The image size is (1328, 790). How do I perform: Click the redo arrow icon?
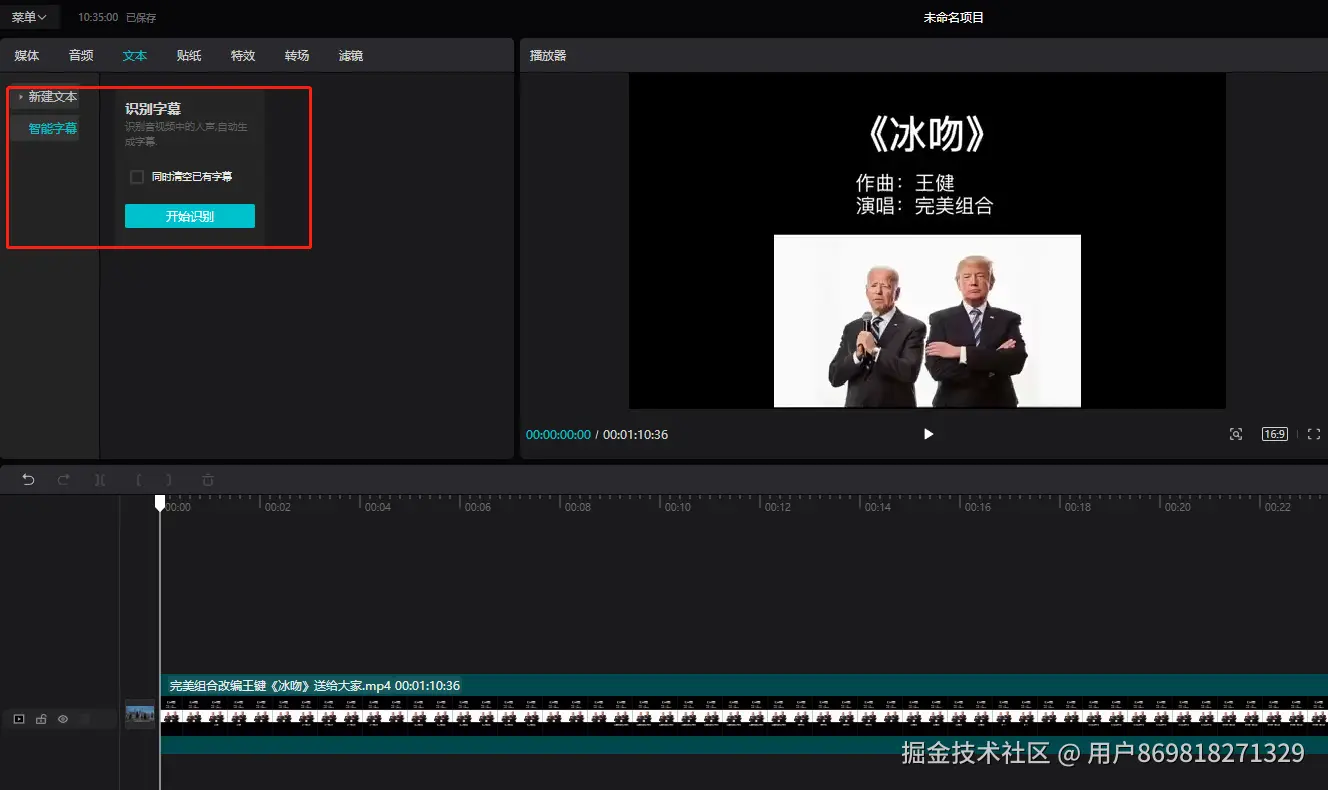tap(64, 480)
